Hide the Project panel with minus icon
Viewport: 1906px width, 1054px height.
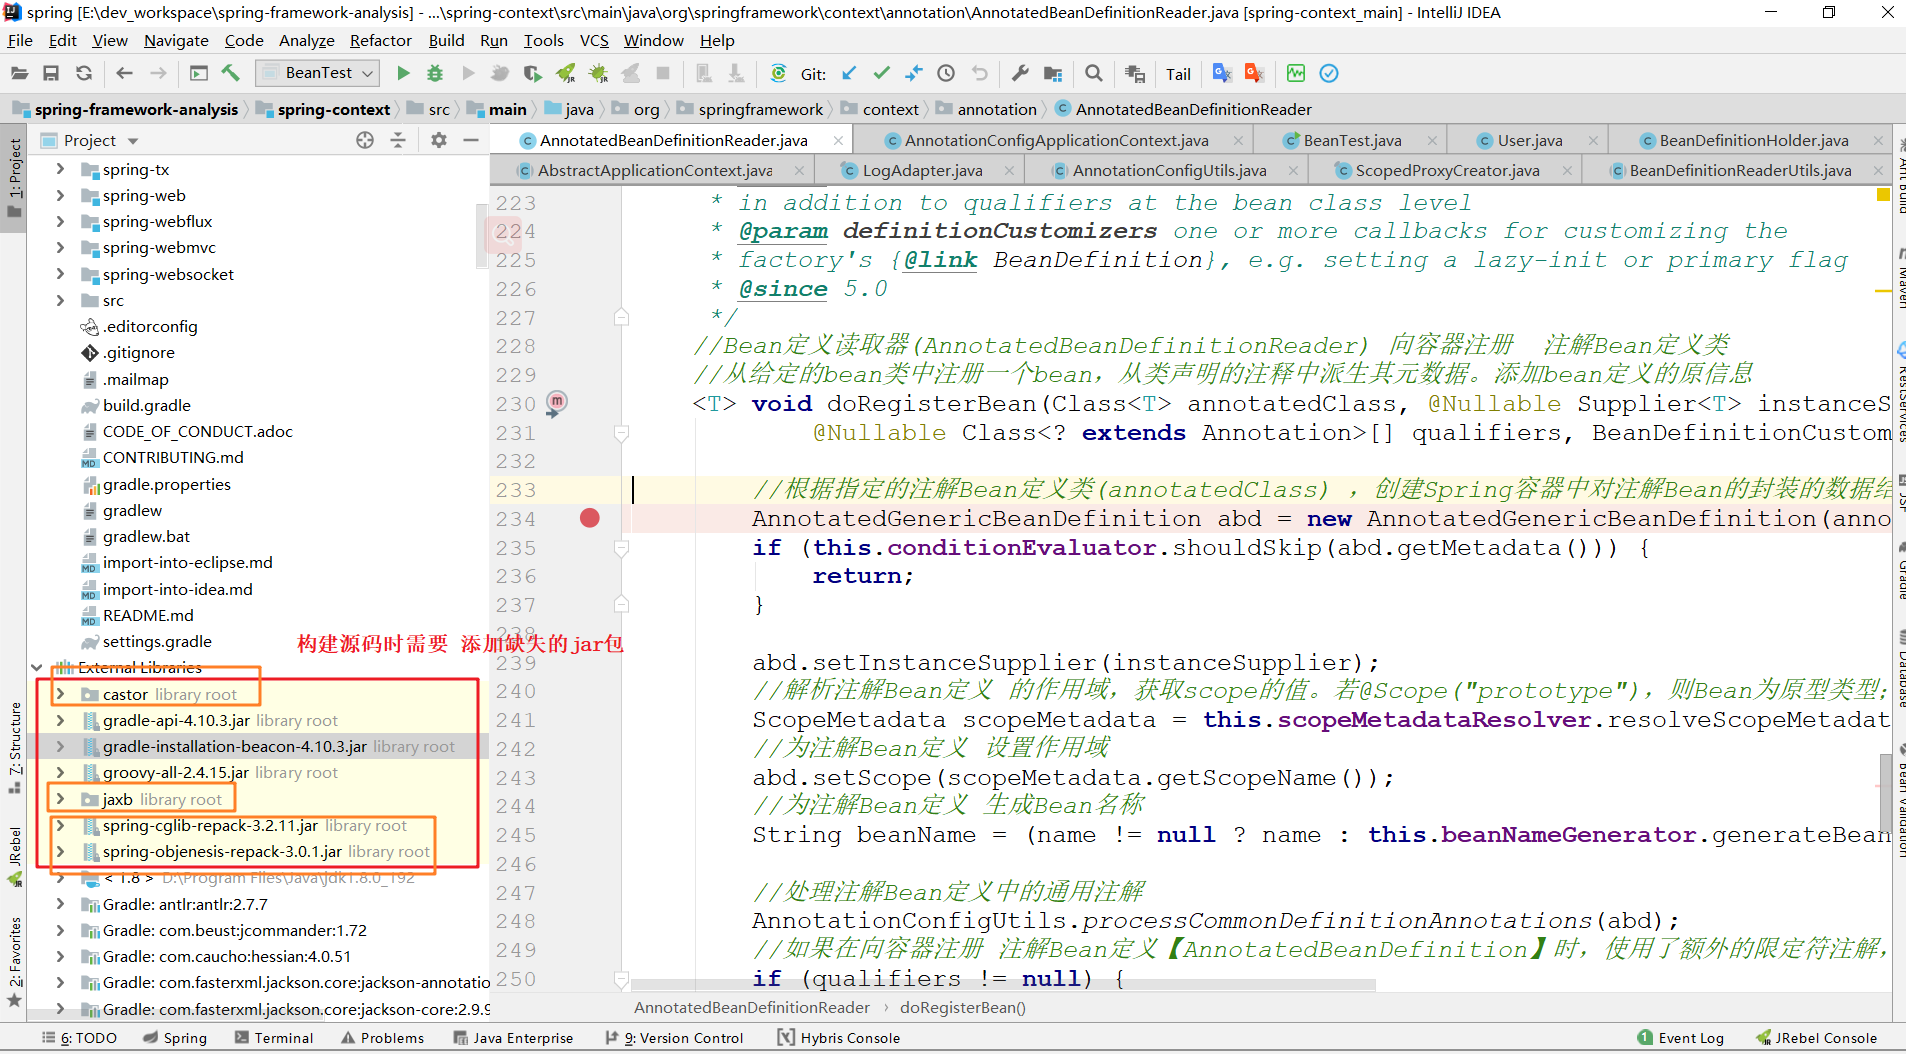click(471, 140)
